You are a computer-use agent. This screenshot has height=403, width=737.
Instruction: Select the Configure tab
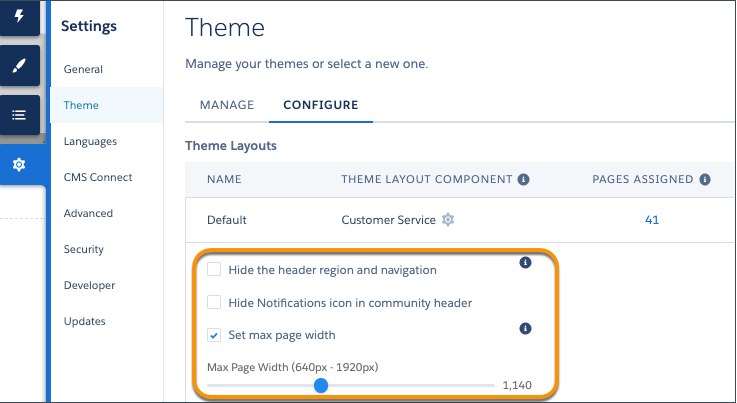pos(320,105)
